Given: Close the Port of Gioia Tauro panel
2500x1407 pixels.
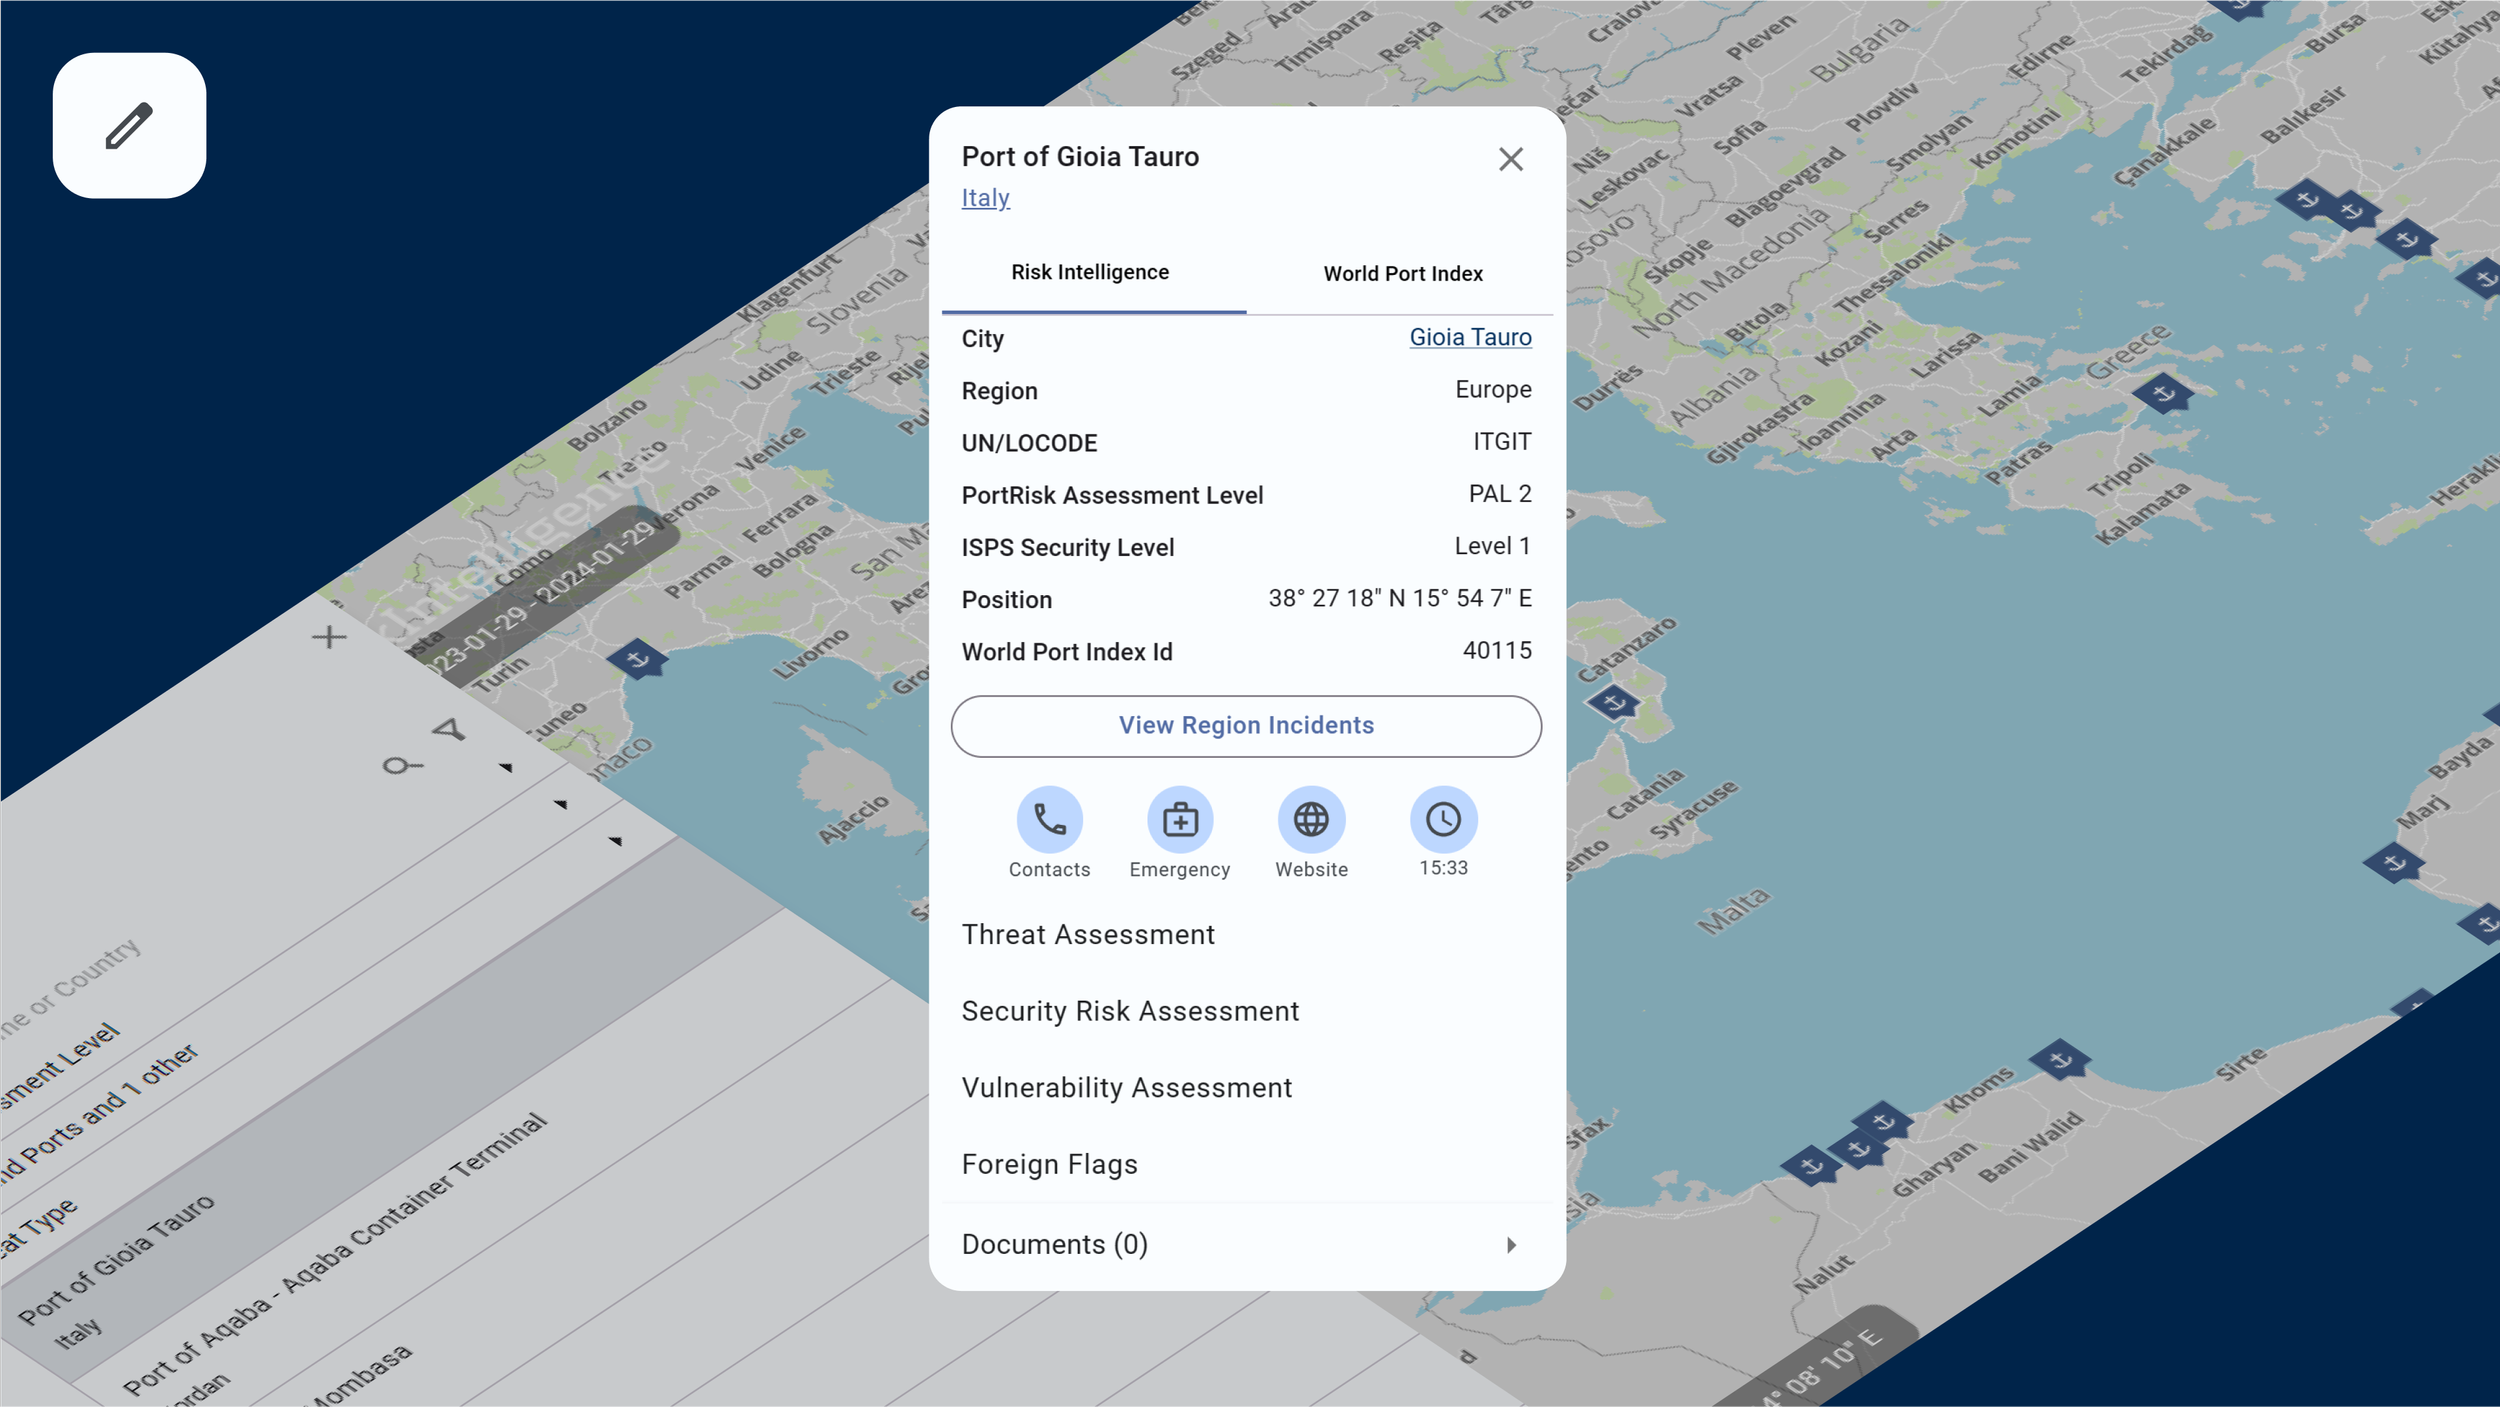Looking at the screenshot, I should (1510, 159).
